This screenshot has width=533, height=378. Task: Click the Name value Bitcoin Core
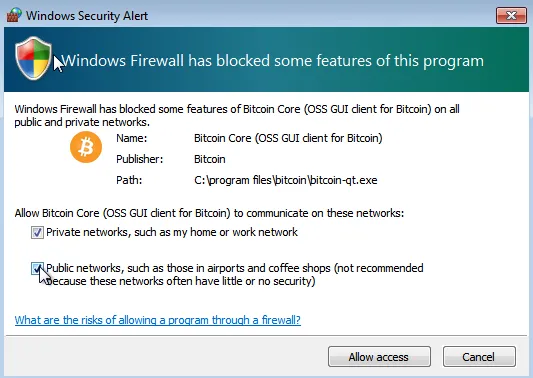[288, 138]
